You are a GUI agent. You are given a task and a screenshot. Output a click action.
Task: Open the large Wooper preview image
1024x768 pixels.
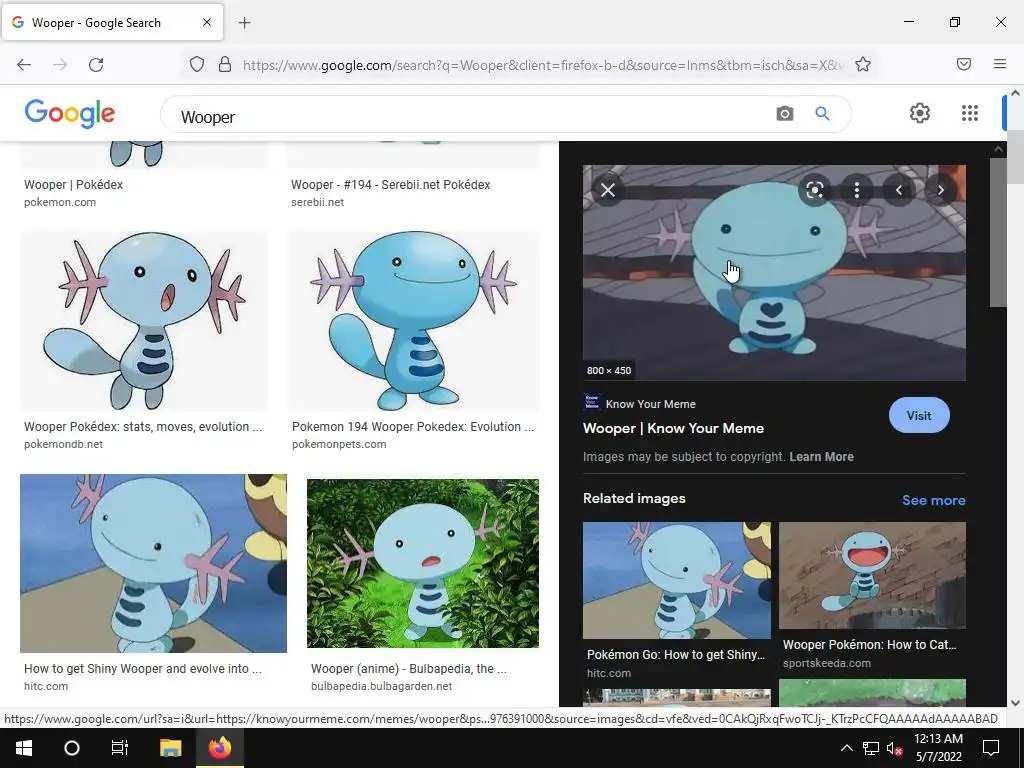pyautogui.click(x=774, y=272)
